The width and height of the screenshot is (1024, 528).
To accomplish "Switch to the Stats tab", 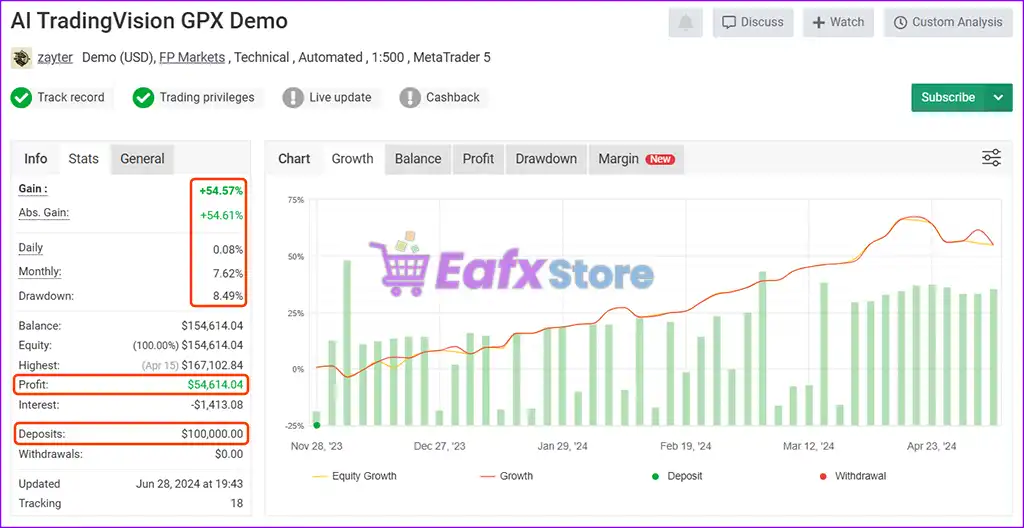I will pos(84,159).
